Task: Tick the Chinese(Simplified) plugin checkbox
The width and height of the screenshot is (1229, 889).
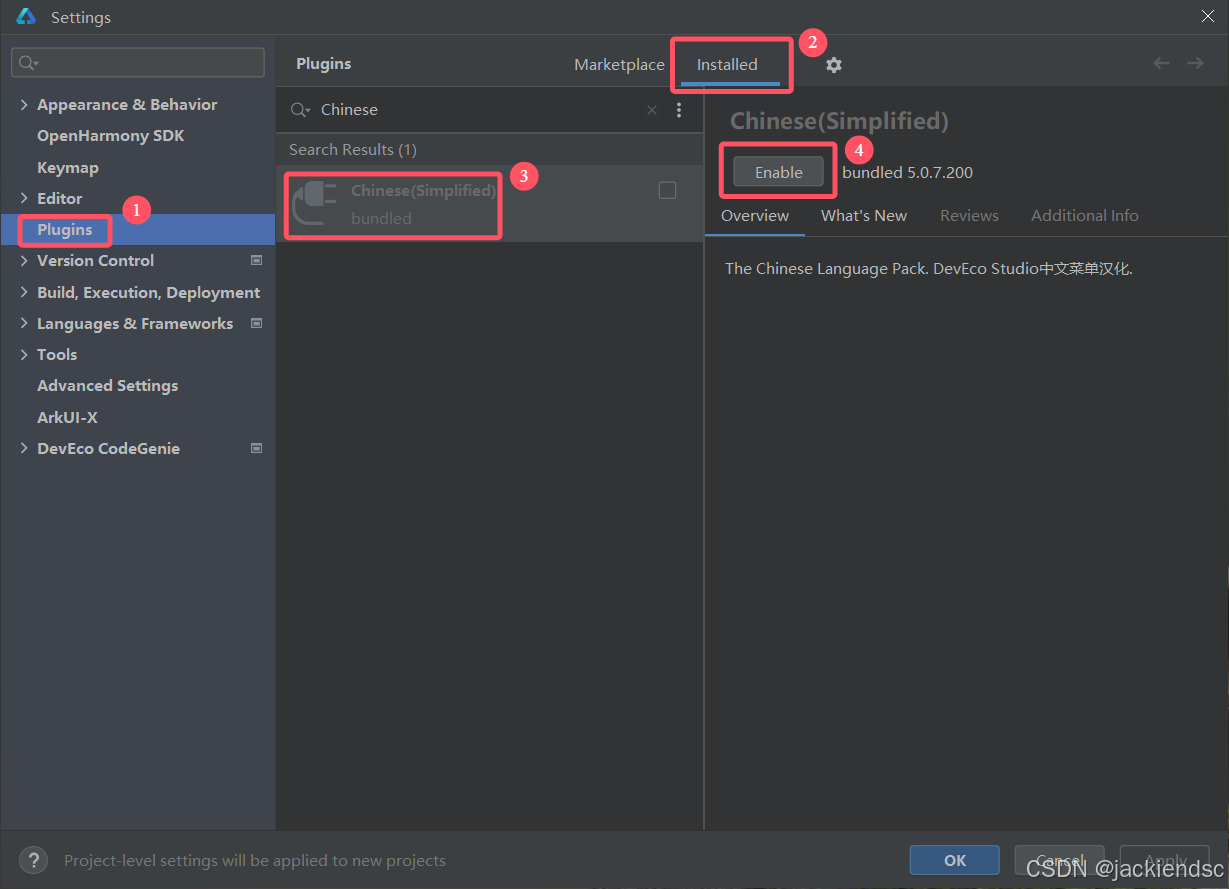Action: (x=667, y=190)
